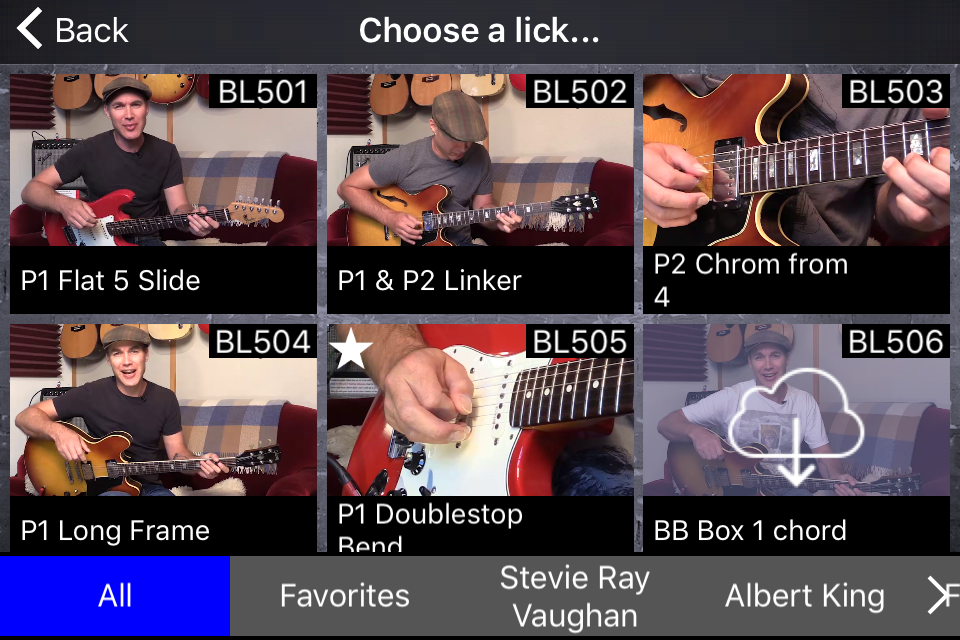Screen dimensions: 960x640
Task: Tap the P1 Long Frame caption
Action: (x=115, y=530)
